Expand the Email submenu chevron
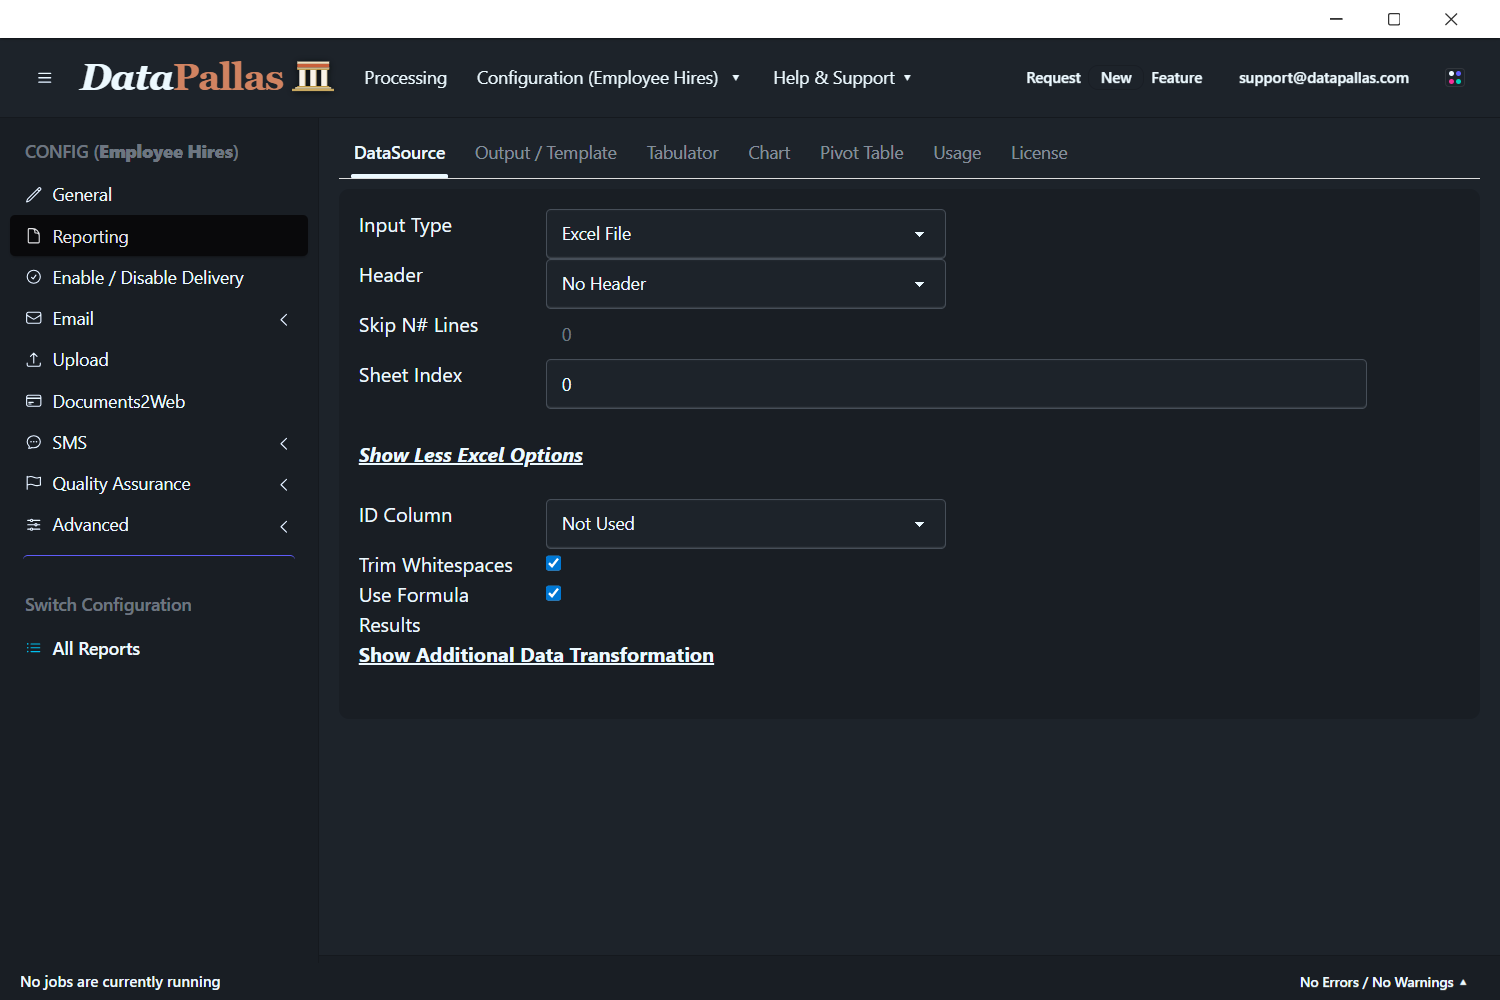This screenshot has height=1000, width=1500. pyautogui.click(x=284, y=319)
